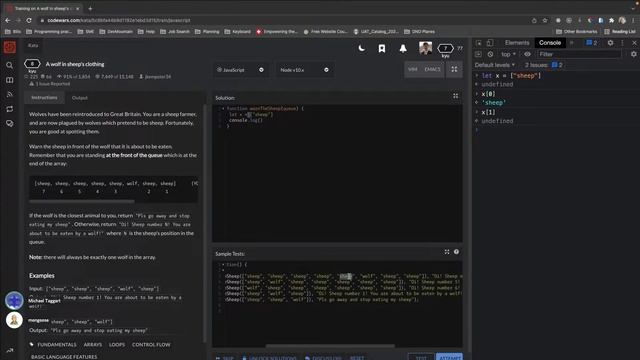This screenshot has height=360, width=640.
Task: Switch to the Instructions tab
Action: pos(44,98)
